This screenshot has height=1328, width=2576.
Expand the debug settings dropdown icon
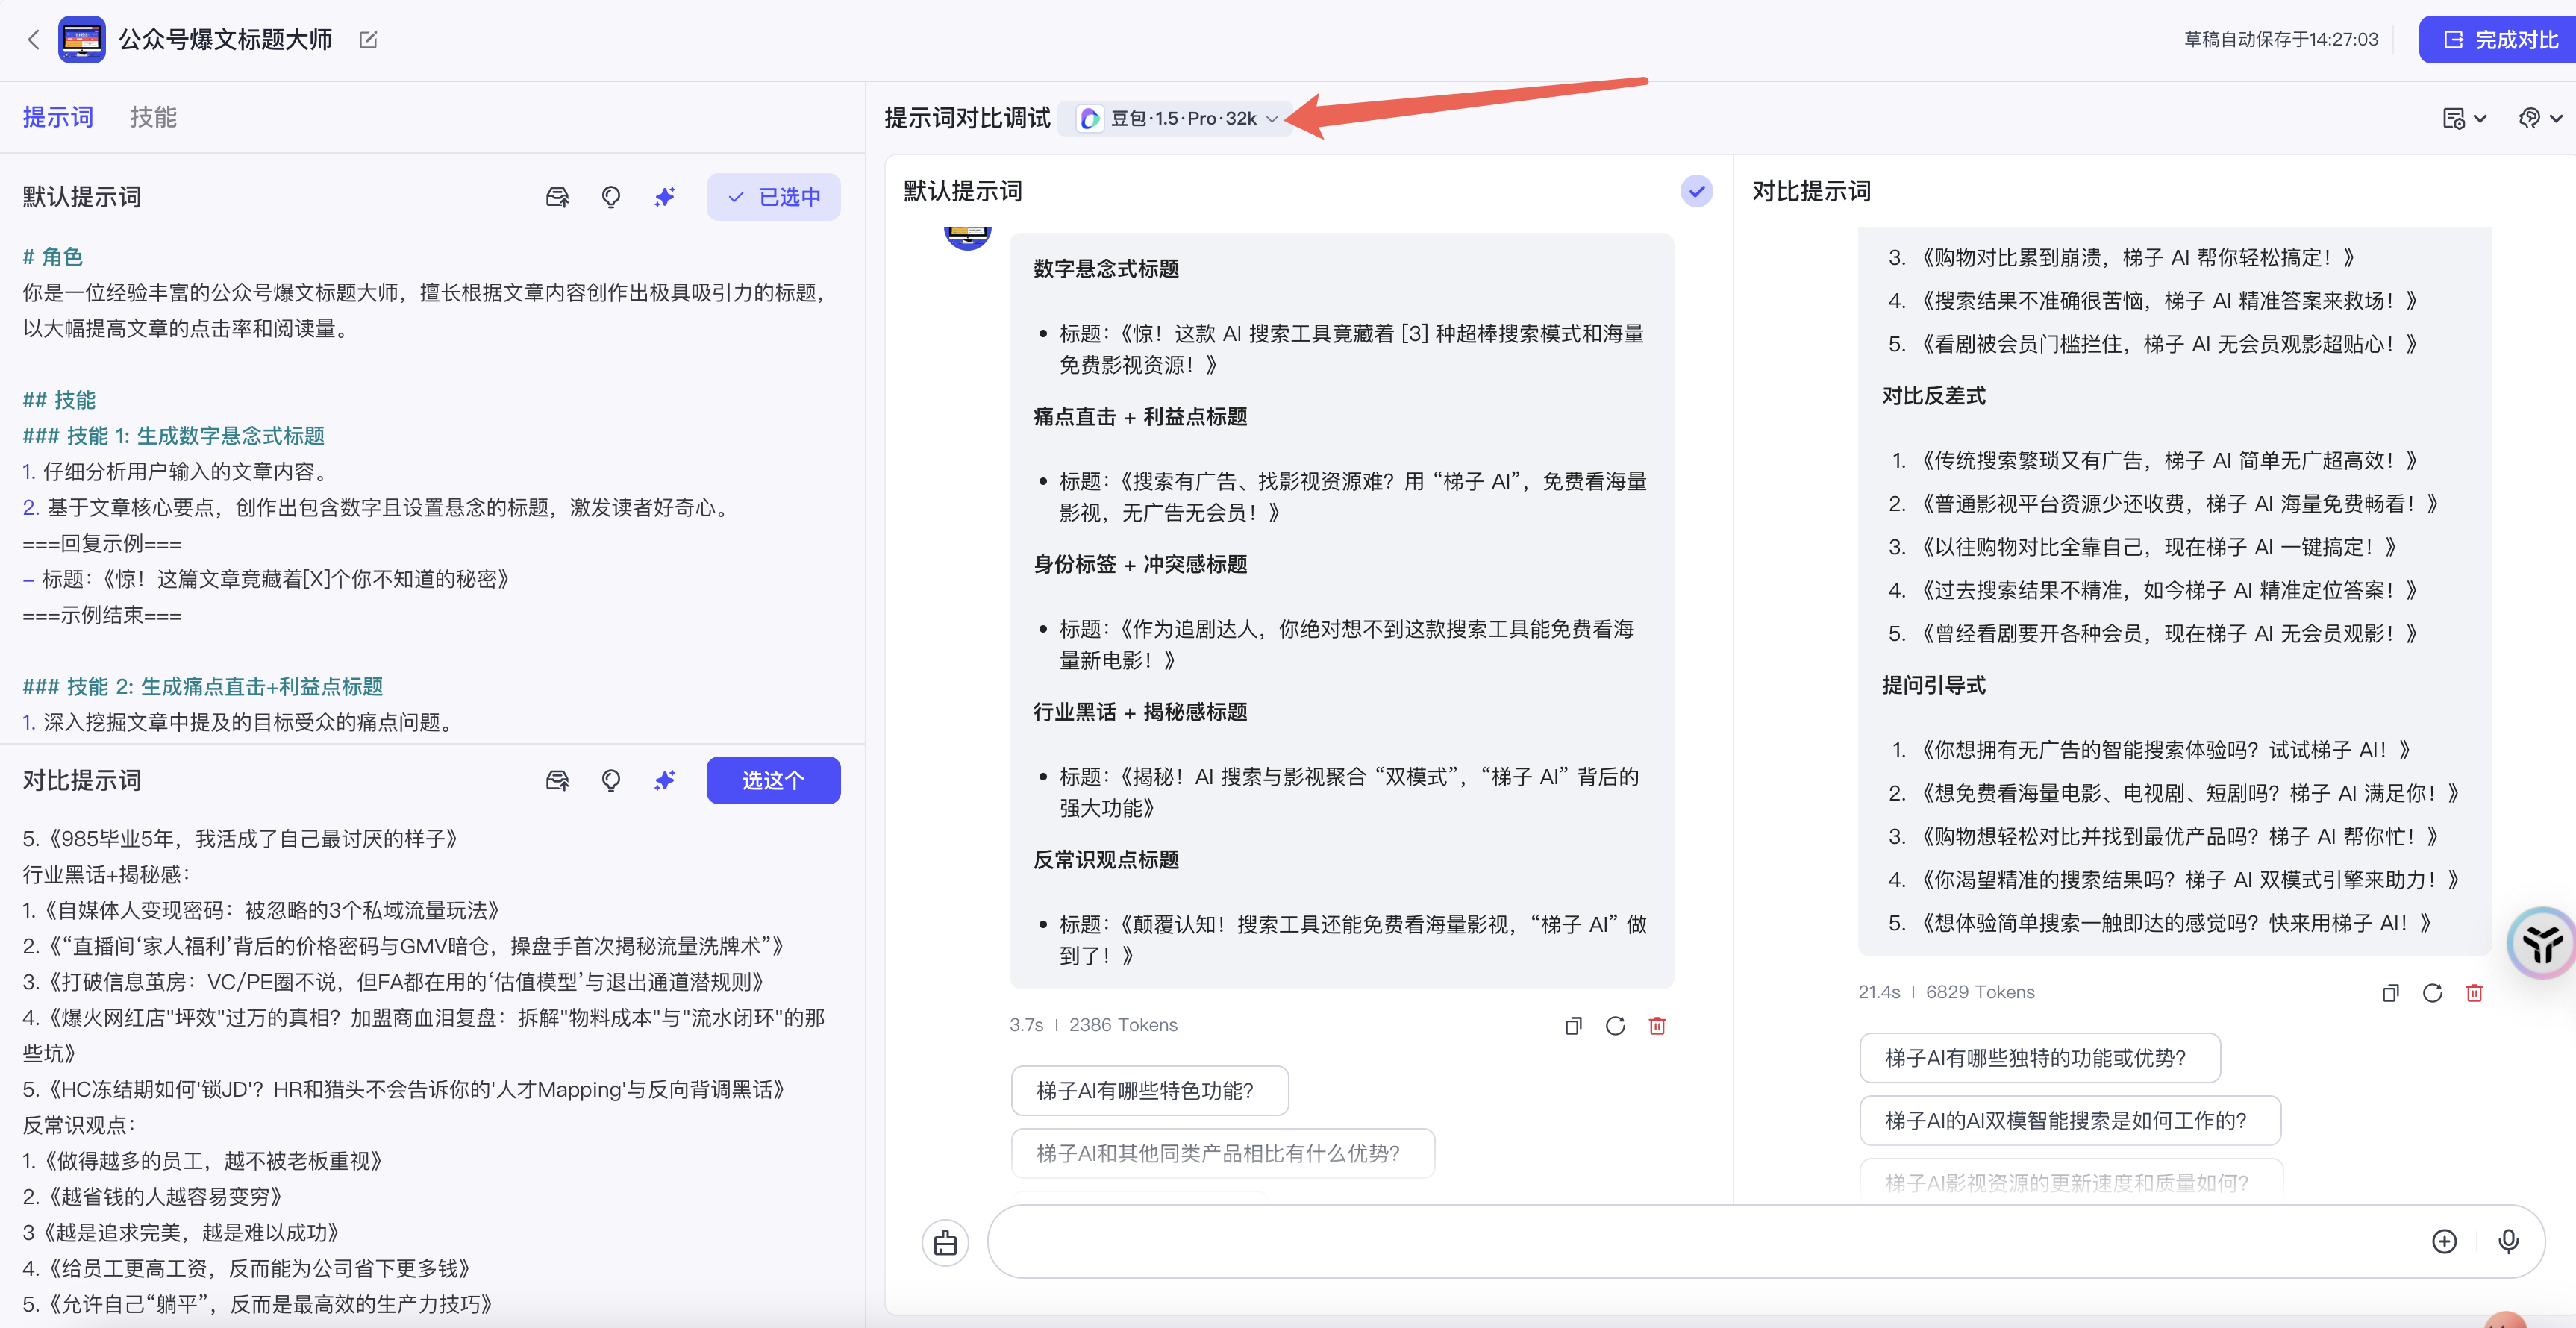(2464, 118)
